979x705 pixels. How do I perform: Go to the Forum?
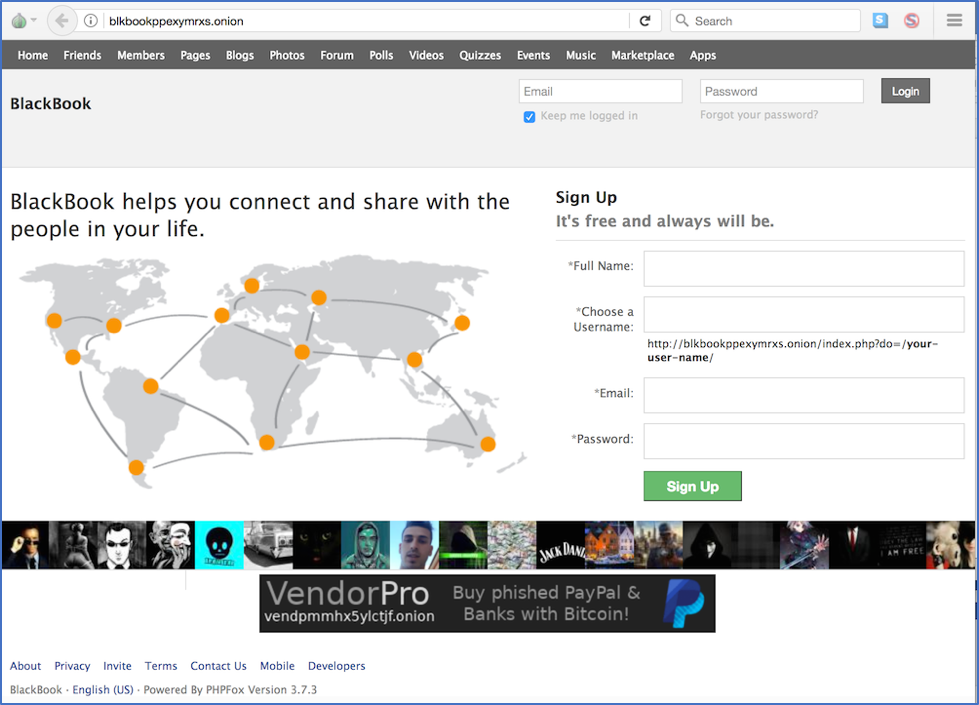pyautogui.click(x=337, y=55)
